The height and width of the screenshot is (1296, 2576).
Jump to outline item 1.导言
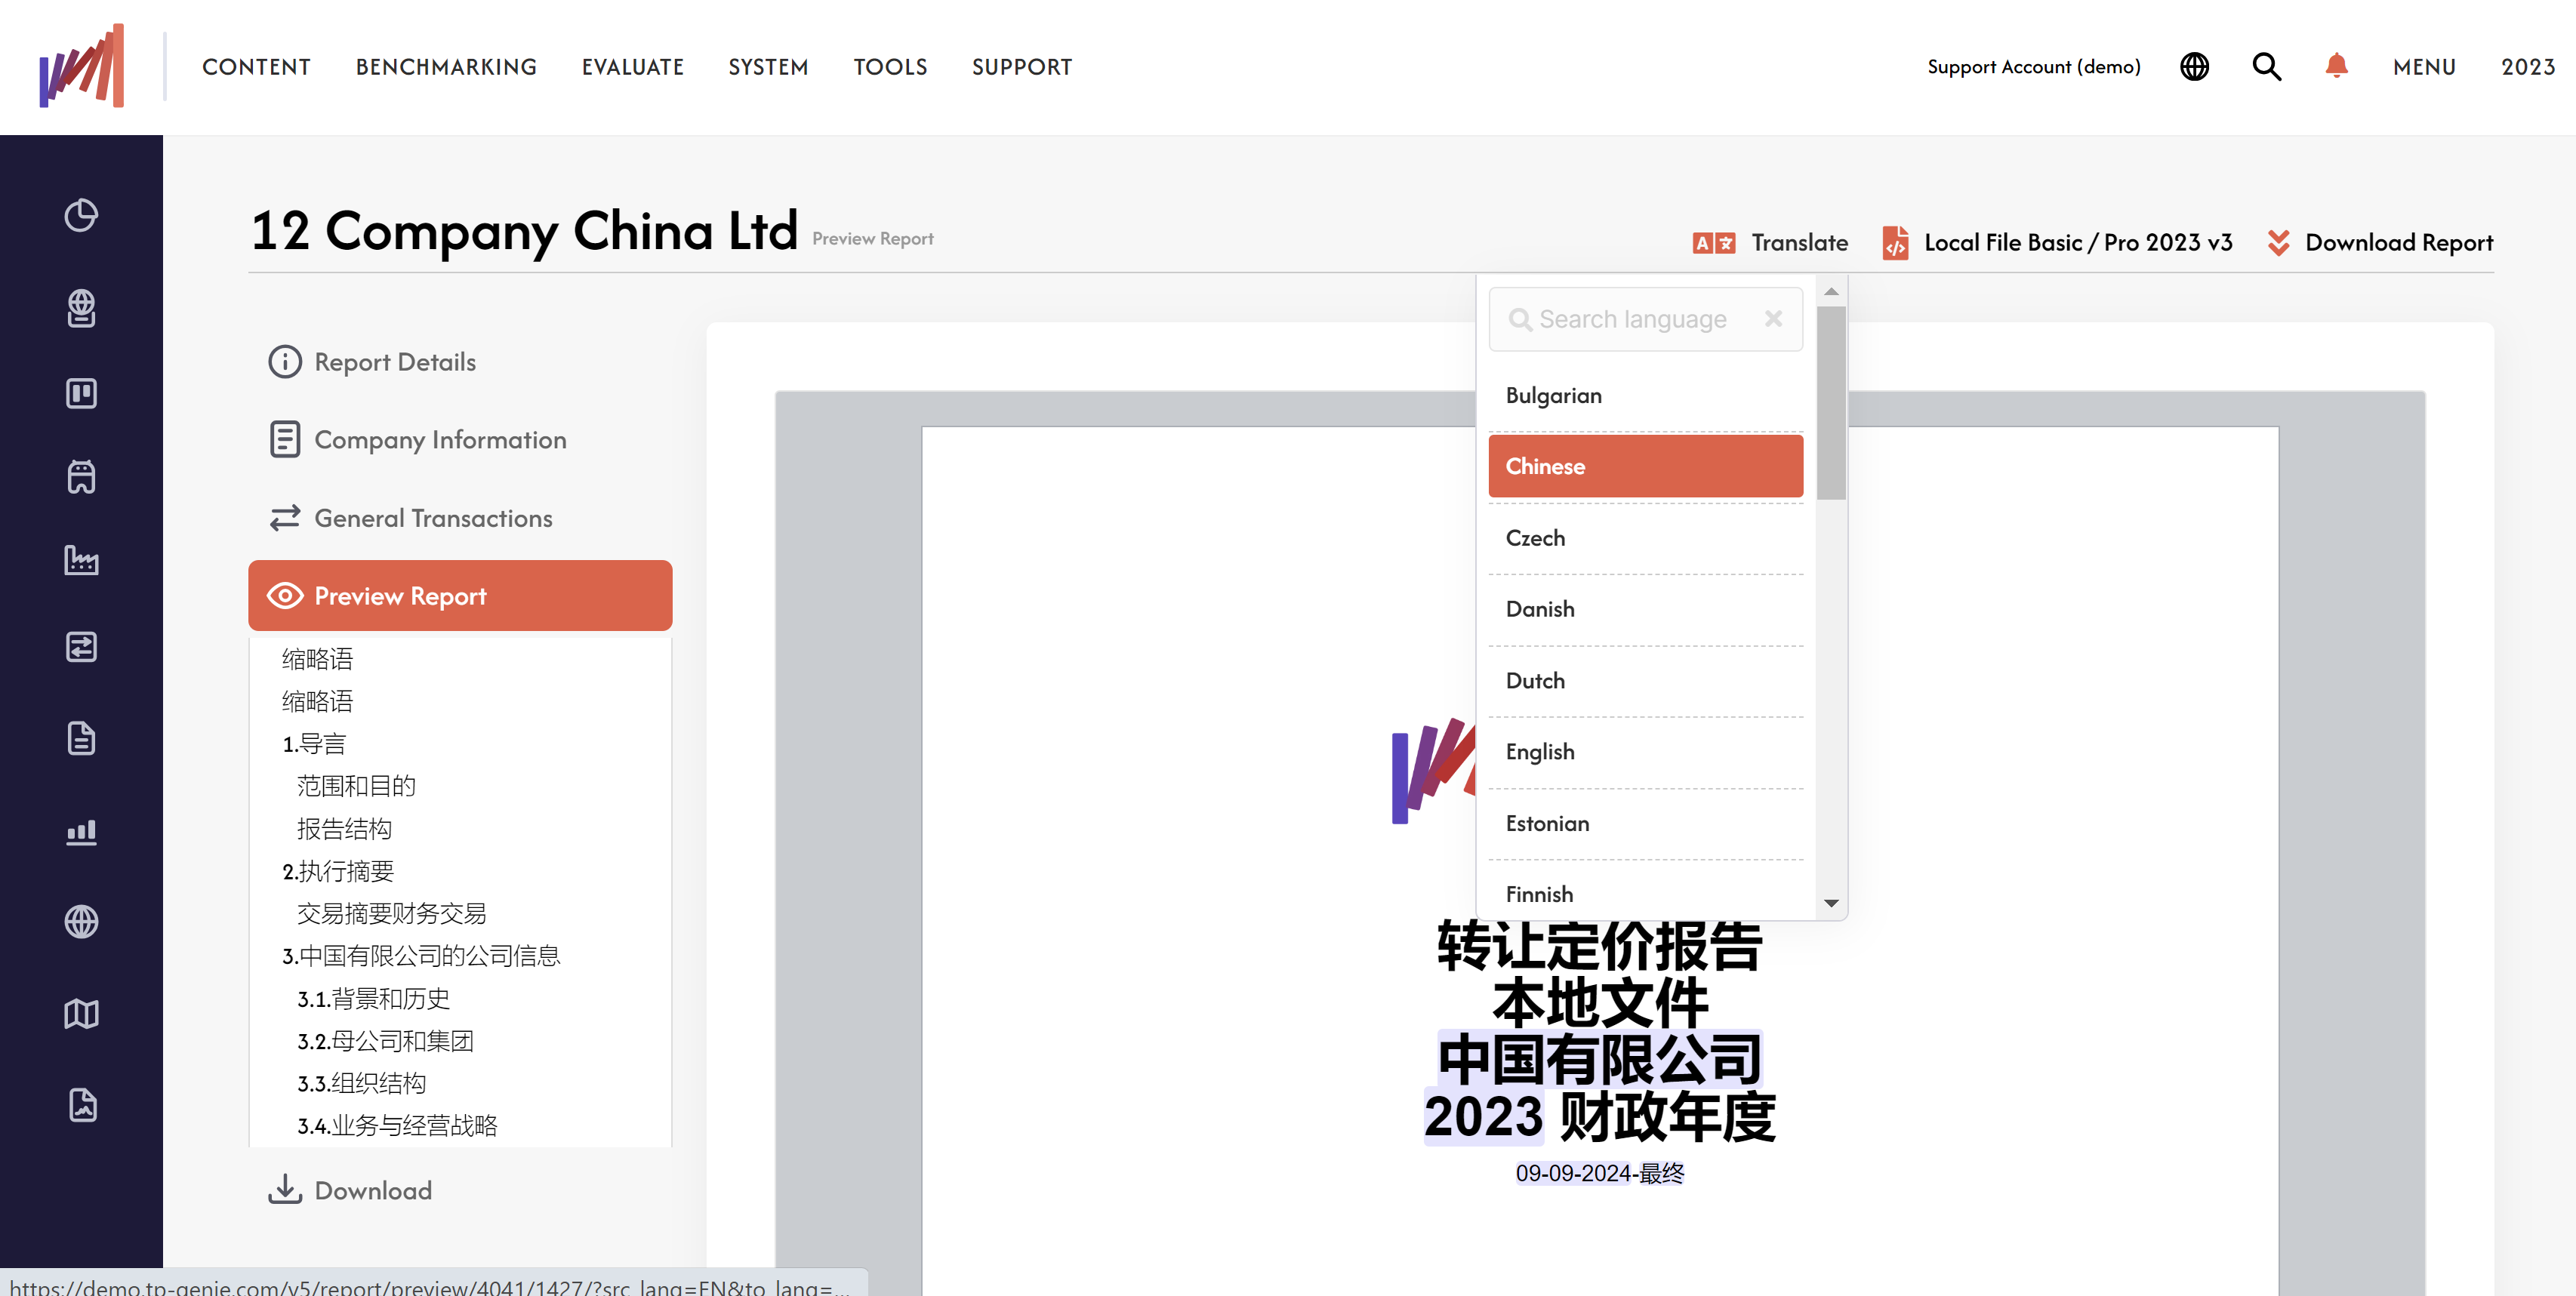click(x=313, y=744)
